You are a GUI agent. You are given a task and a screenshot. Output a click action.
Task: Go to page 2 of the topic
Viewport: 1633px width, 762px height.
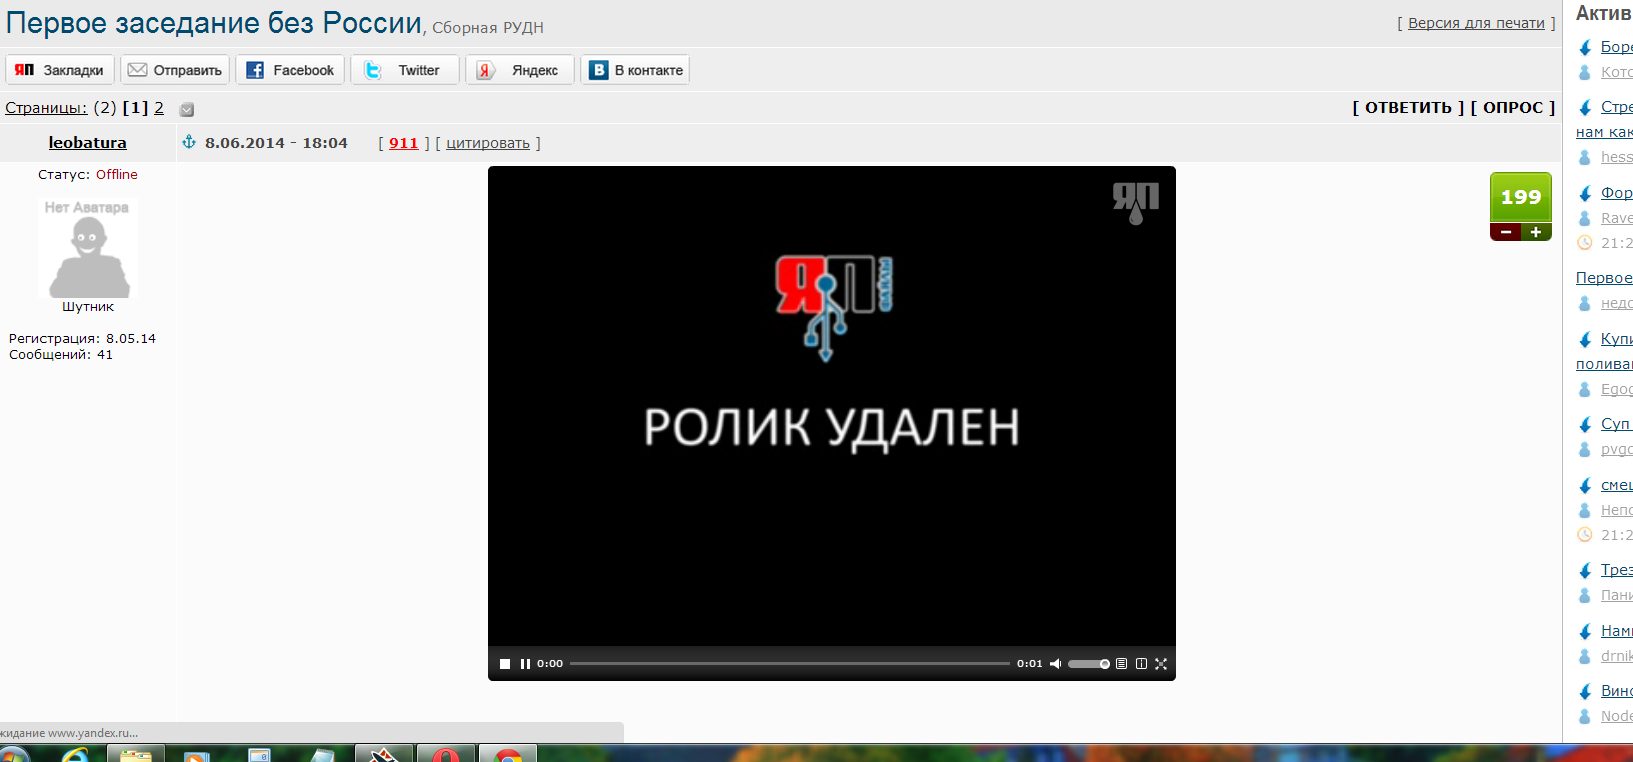[x=159, y=108]
